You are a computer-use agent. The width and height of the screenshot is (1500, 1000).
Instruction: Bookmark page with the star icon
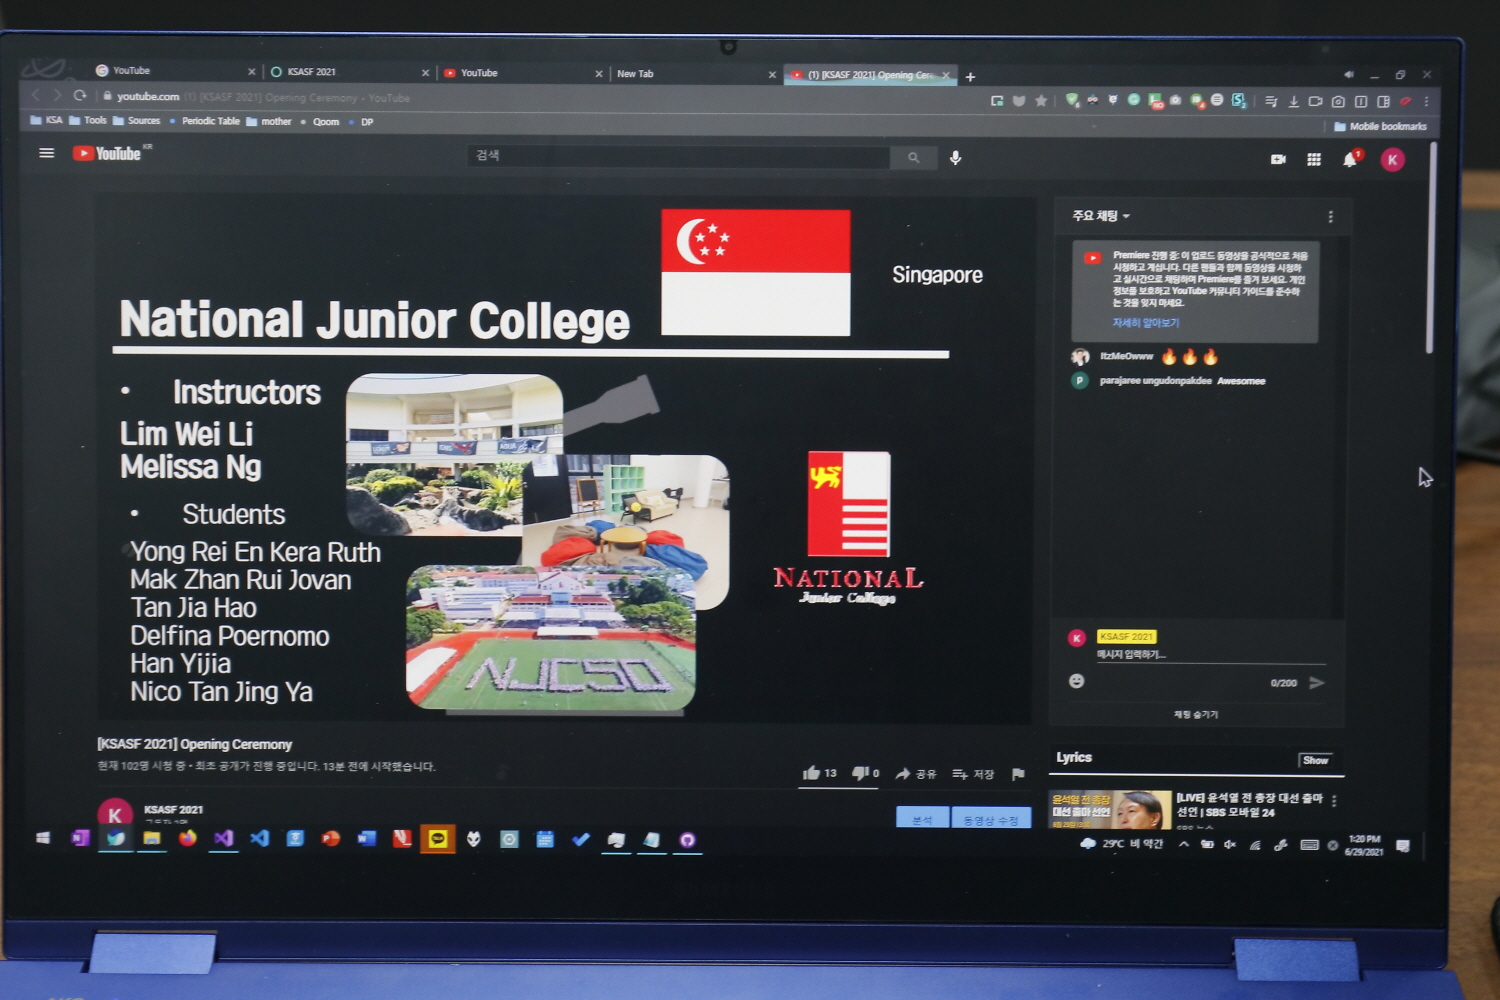click(1041, 100)
